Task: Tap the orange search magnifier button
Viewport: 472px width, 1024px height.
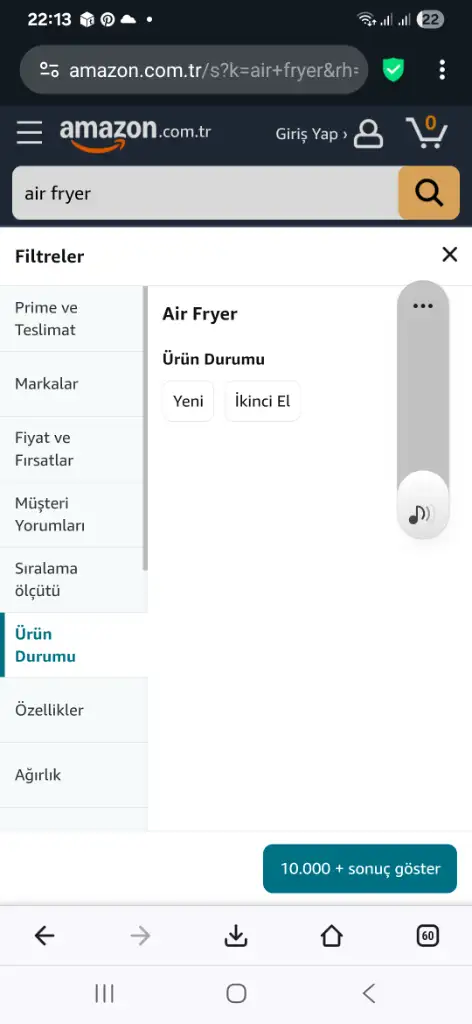Action: pos(429,193)
